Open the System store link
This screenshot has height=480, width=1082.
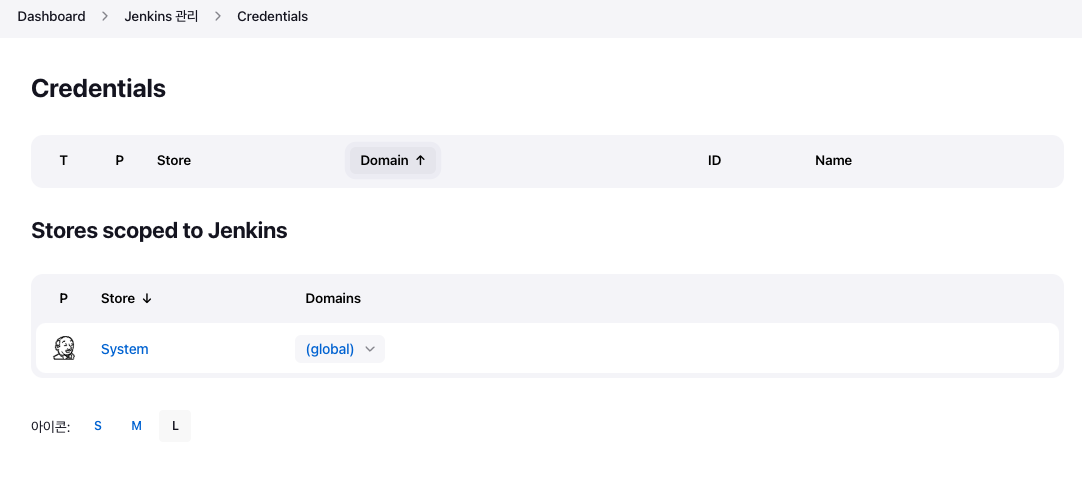[124, 349]
